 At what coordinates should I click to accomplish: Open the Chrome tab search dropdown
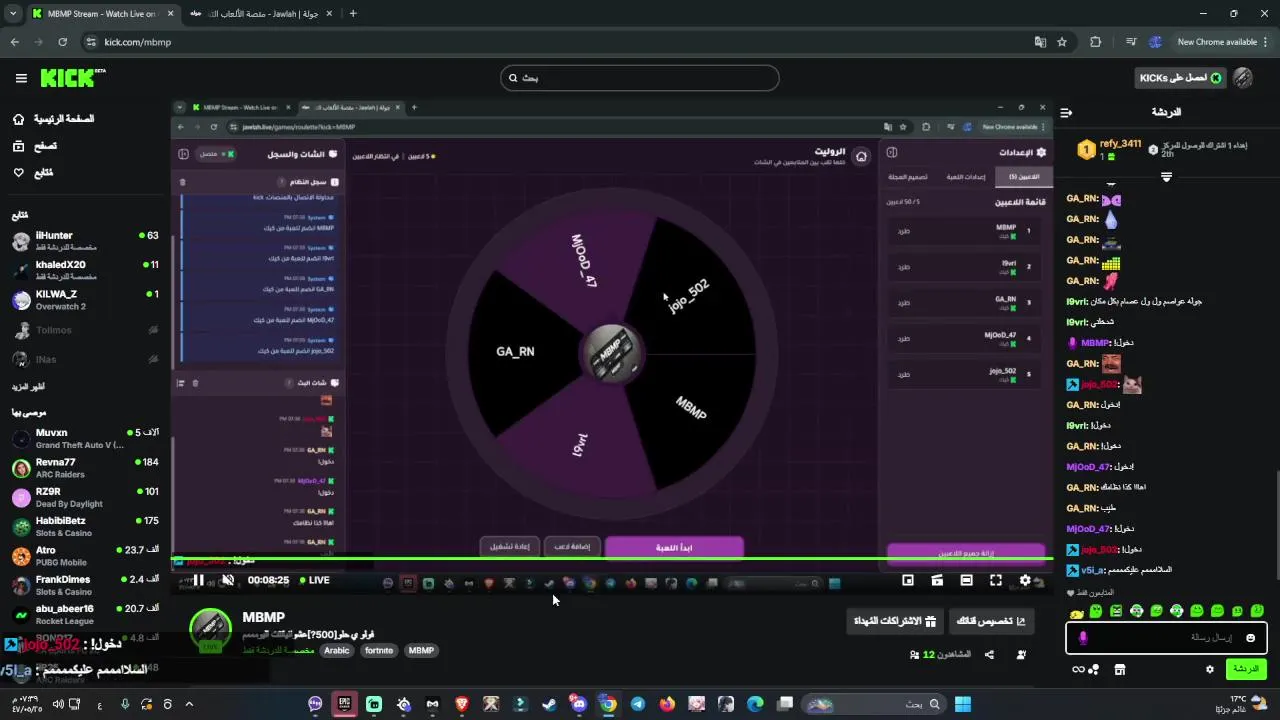pos(13,14)
